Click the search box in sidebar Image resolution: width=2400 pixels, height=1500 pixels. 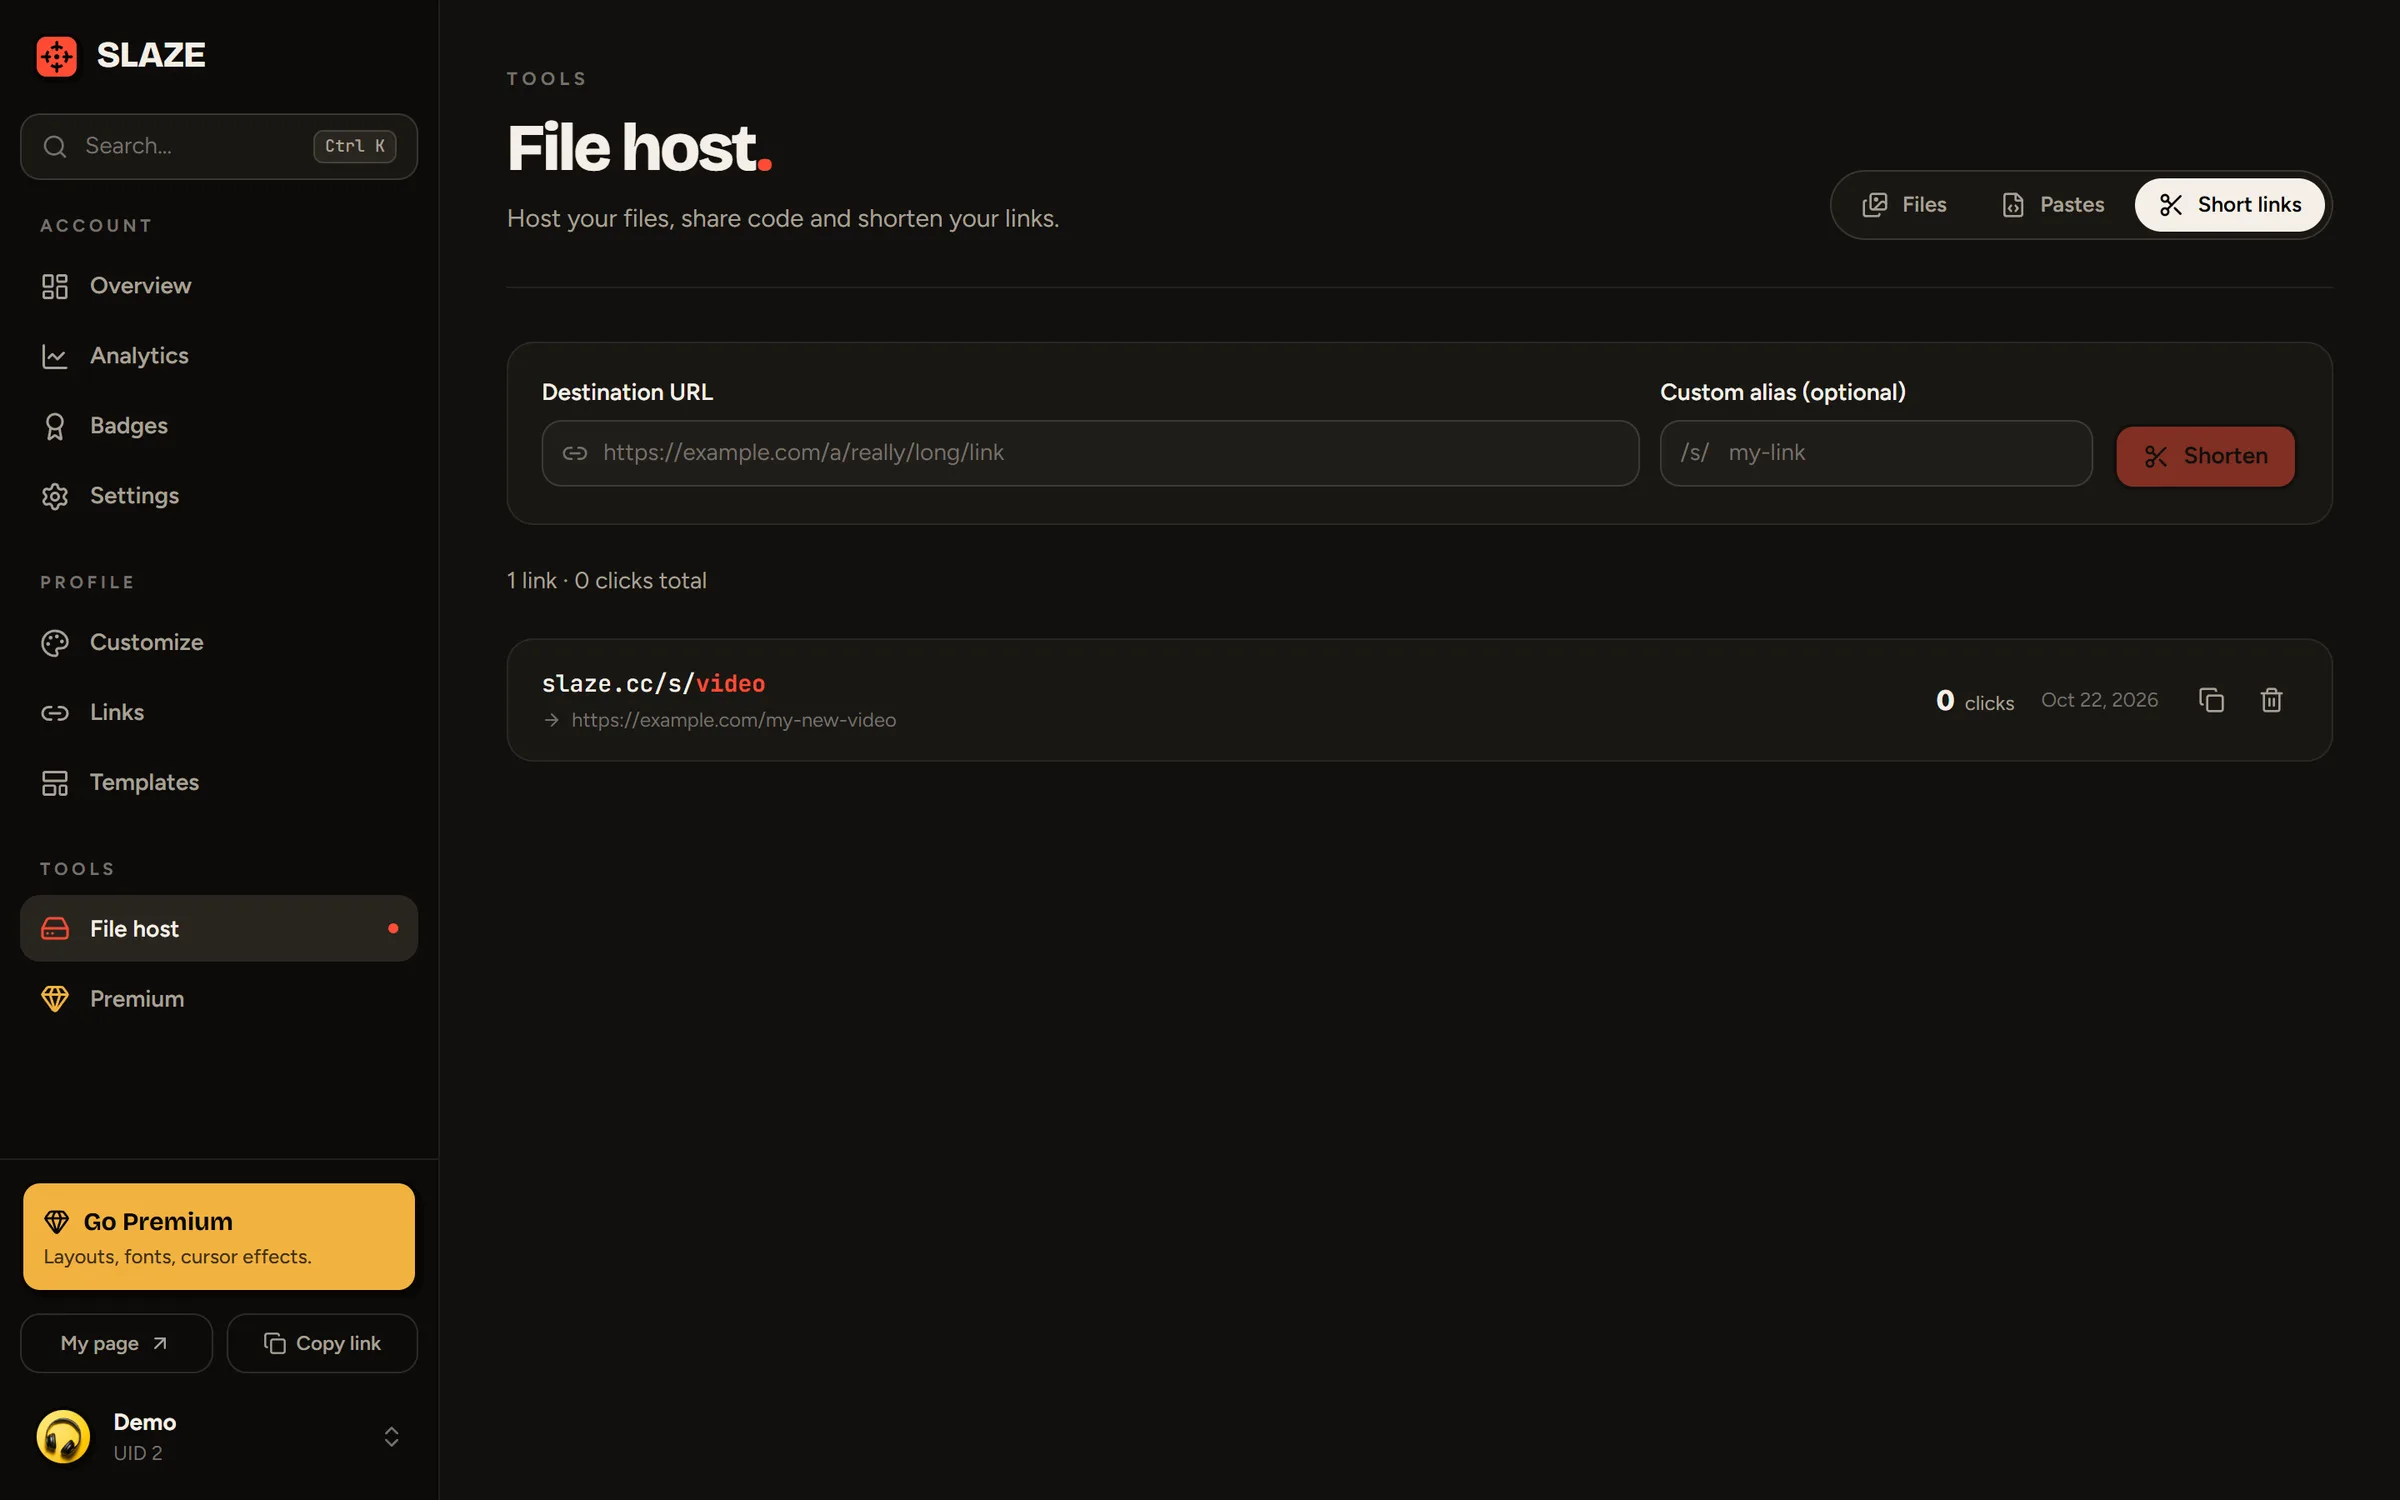pos(219,146)
